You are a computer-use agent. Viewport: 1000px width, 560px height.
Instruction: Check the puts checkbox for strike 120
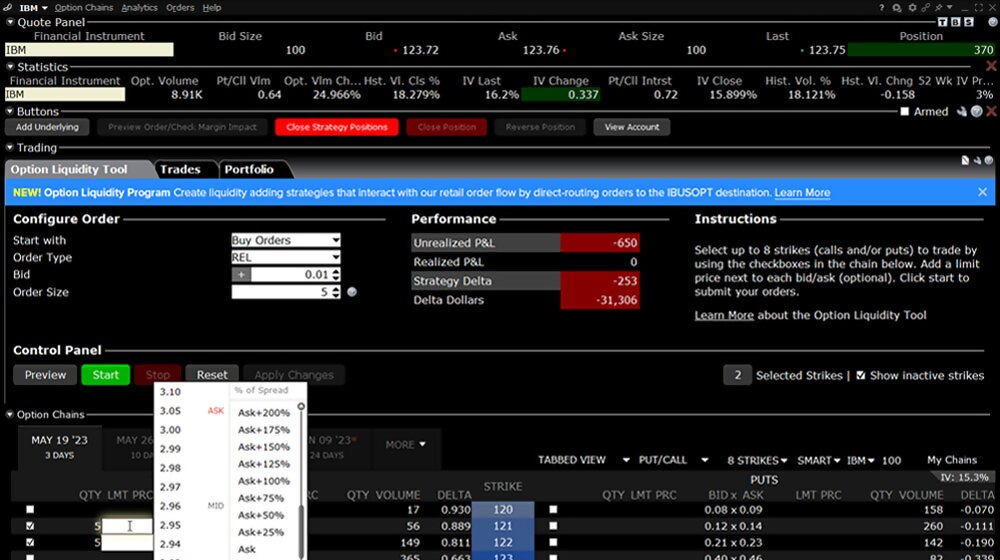tap(553, 510)
